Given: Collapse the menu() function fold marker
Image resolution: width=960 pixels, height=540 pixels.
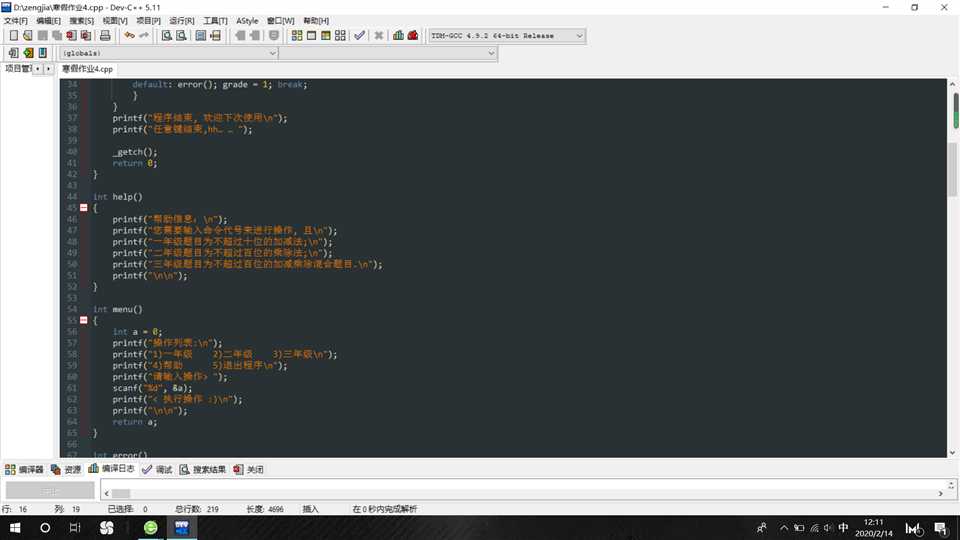Looking at the screenshot, I should click(84, 320).
